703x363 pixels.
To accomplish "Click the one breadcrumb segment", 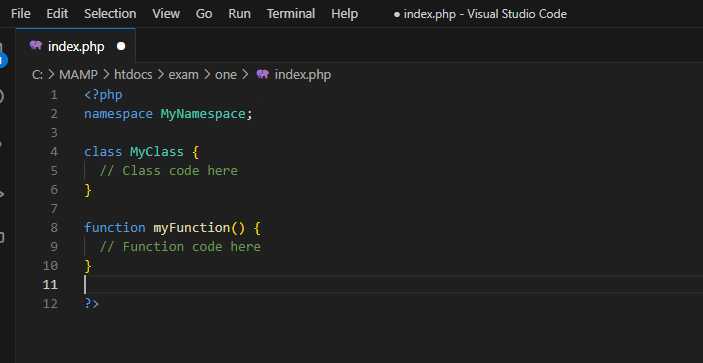I will coord(226,75).
